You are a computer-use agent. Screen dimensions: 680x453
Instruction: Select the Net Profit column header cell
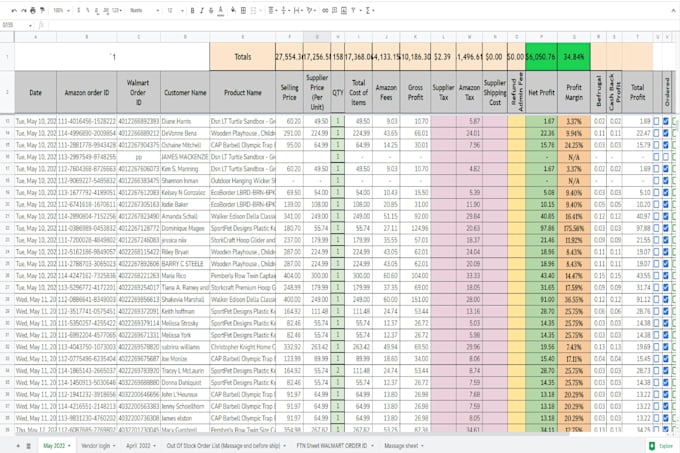541,92
